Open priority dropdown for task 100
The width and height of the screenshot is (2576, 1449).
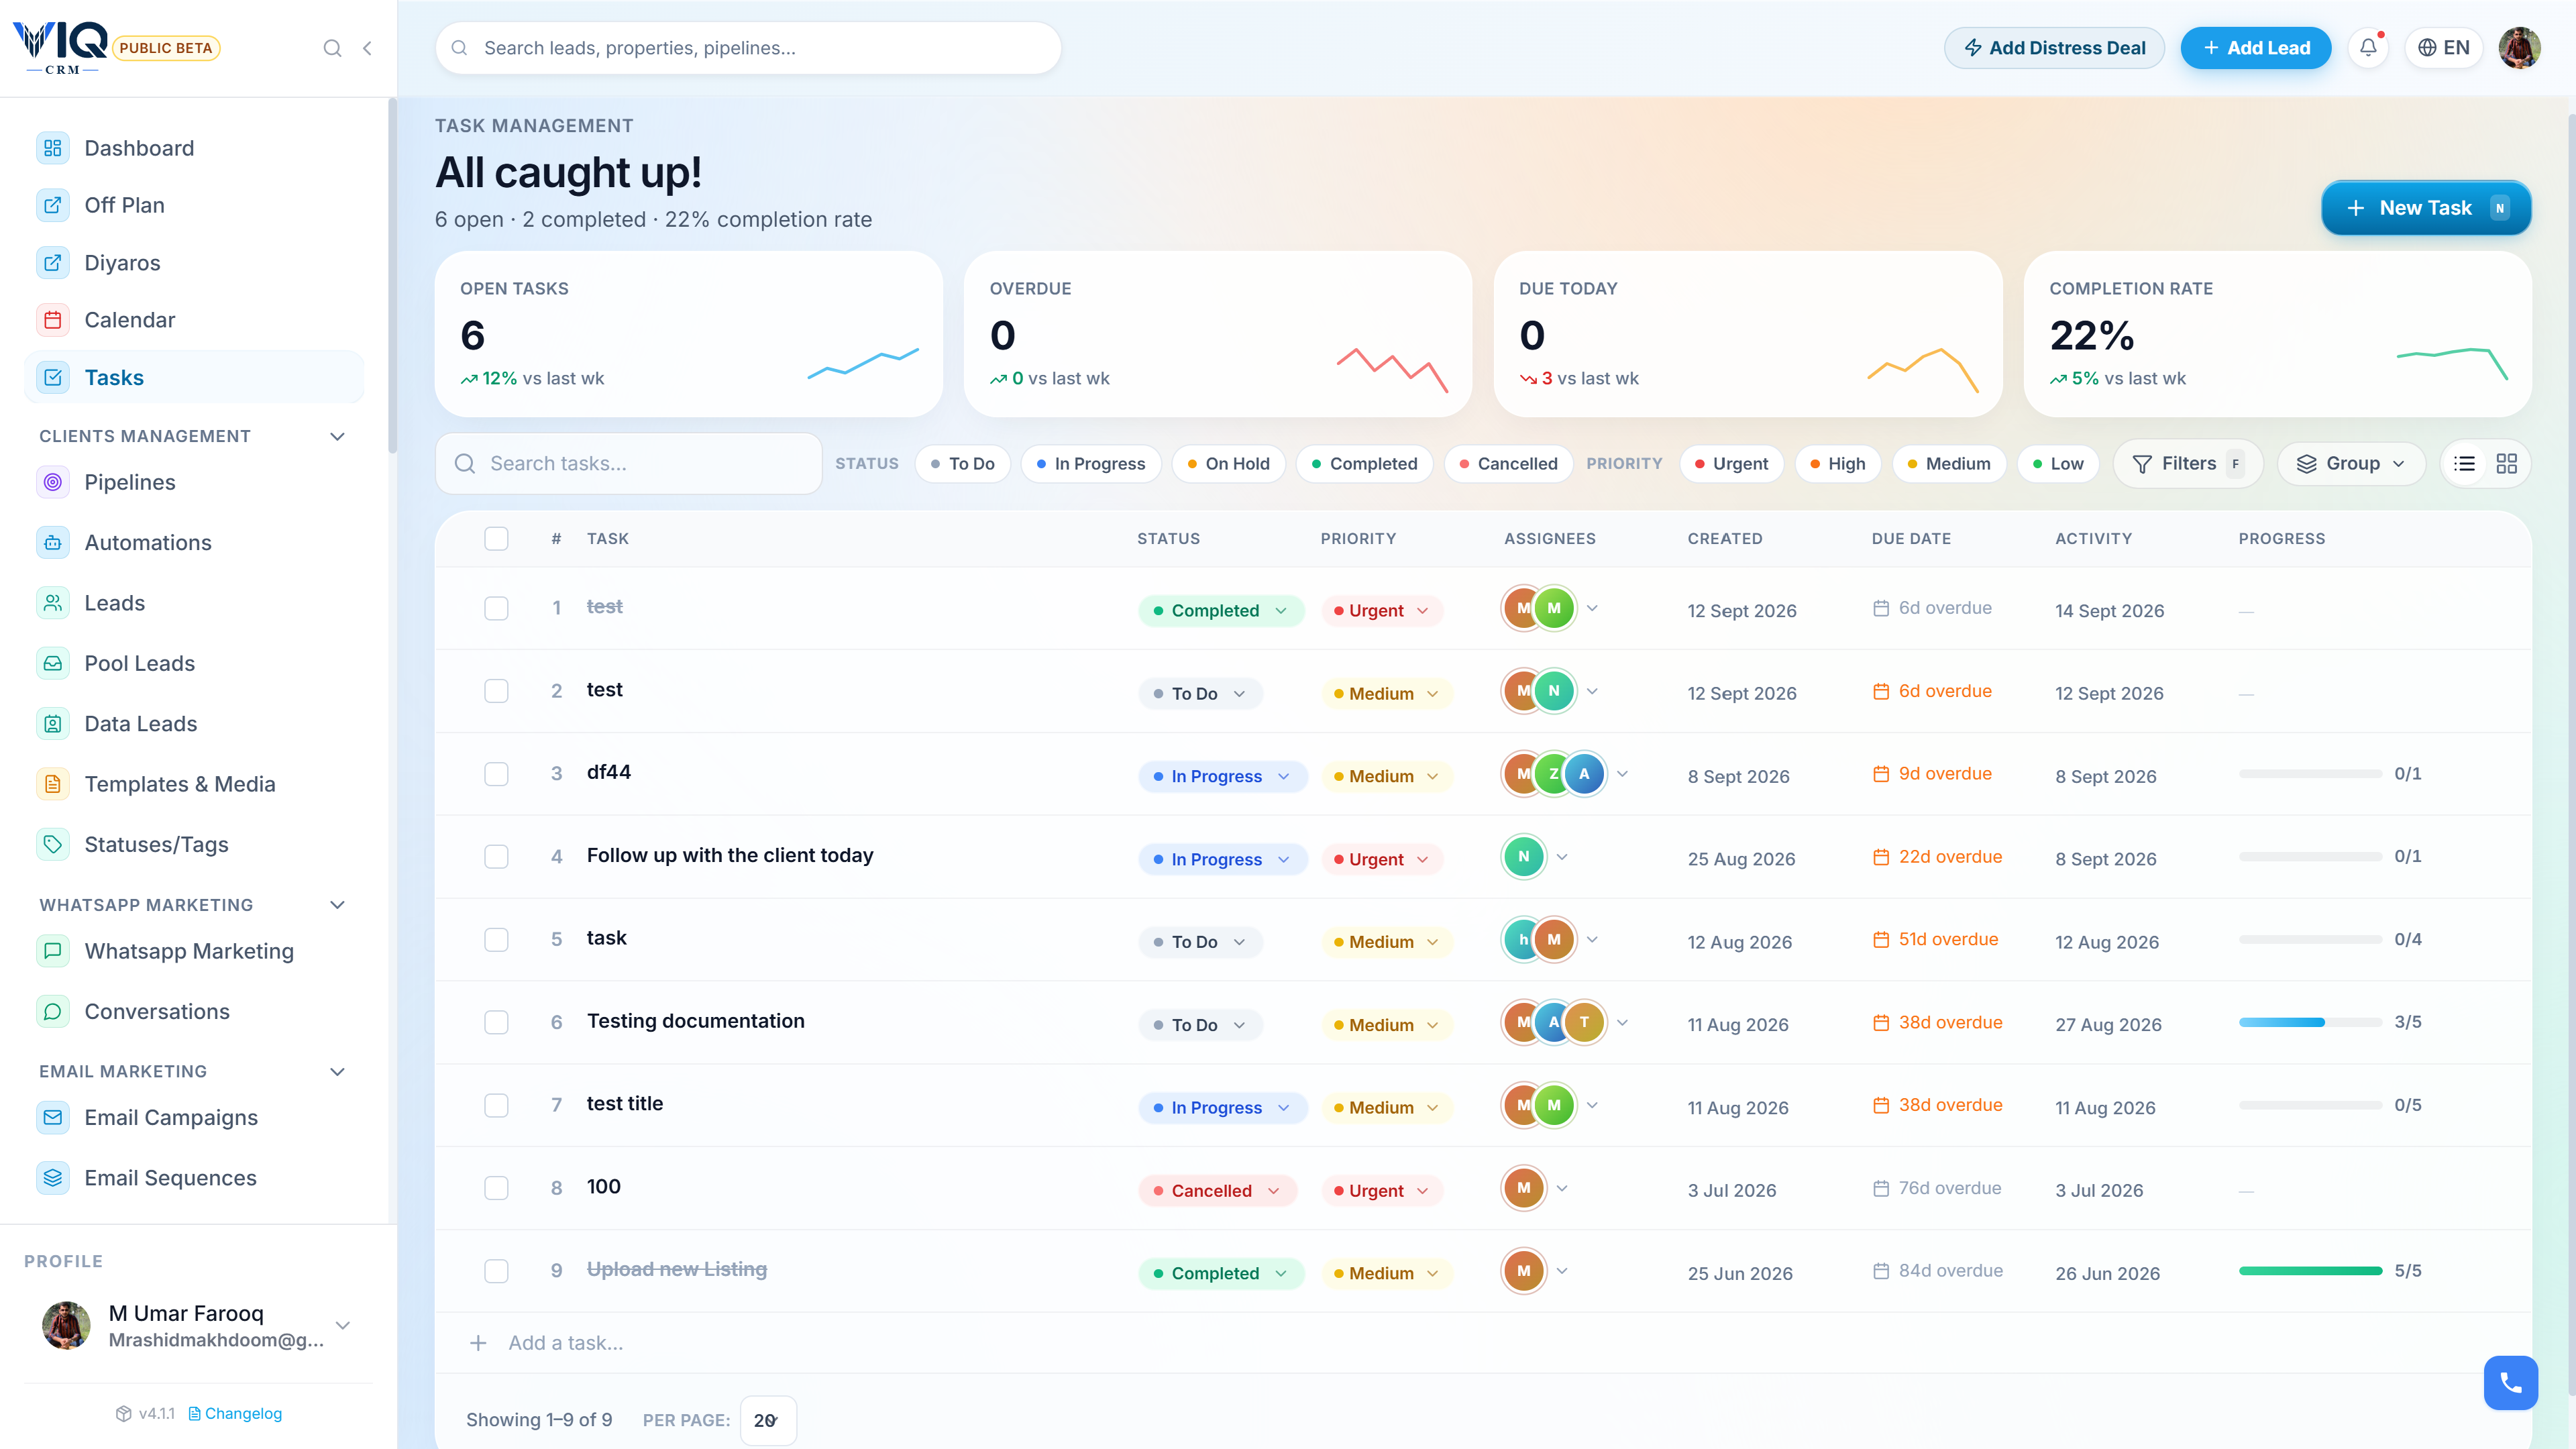pos(1382,1190)
